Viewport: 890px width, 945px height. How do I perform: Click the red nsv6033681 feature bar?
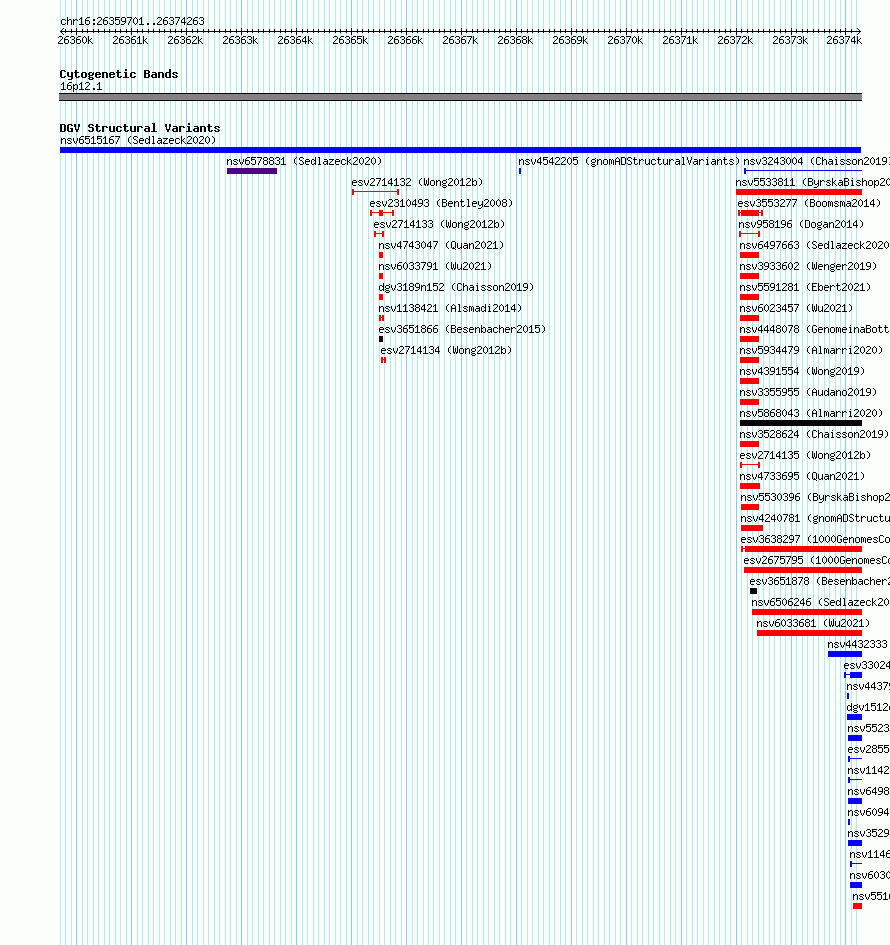tap(809, 633)
